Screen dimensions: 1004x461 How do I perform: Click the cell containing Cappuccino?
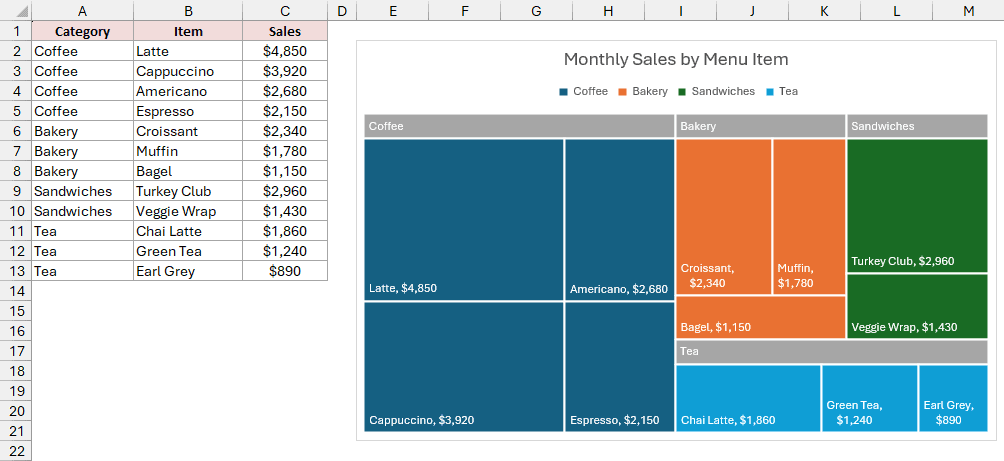point(188,71)
